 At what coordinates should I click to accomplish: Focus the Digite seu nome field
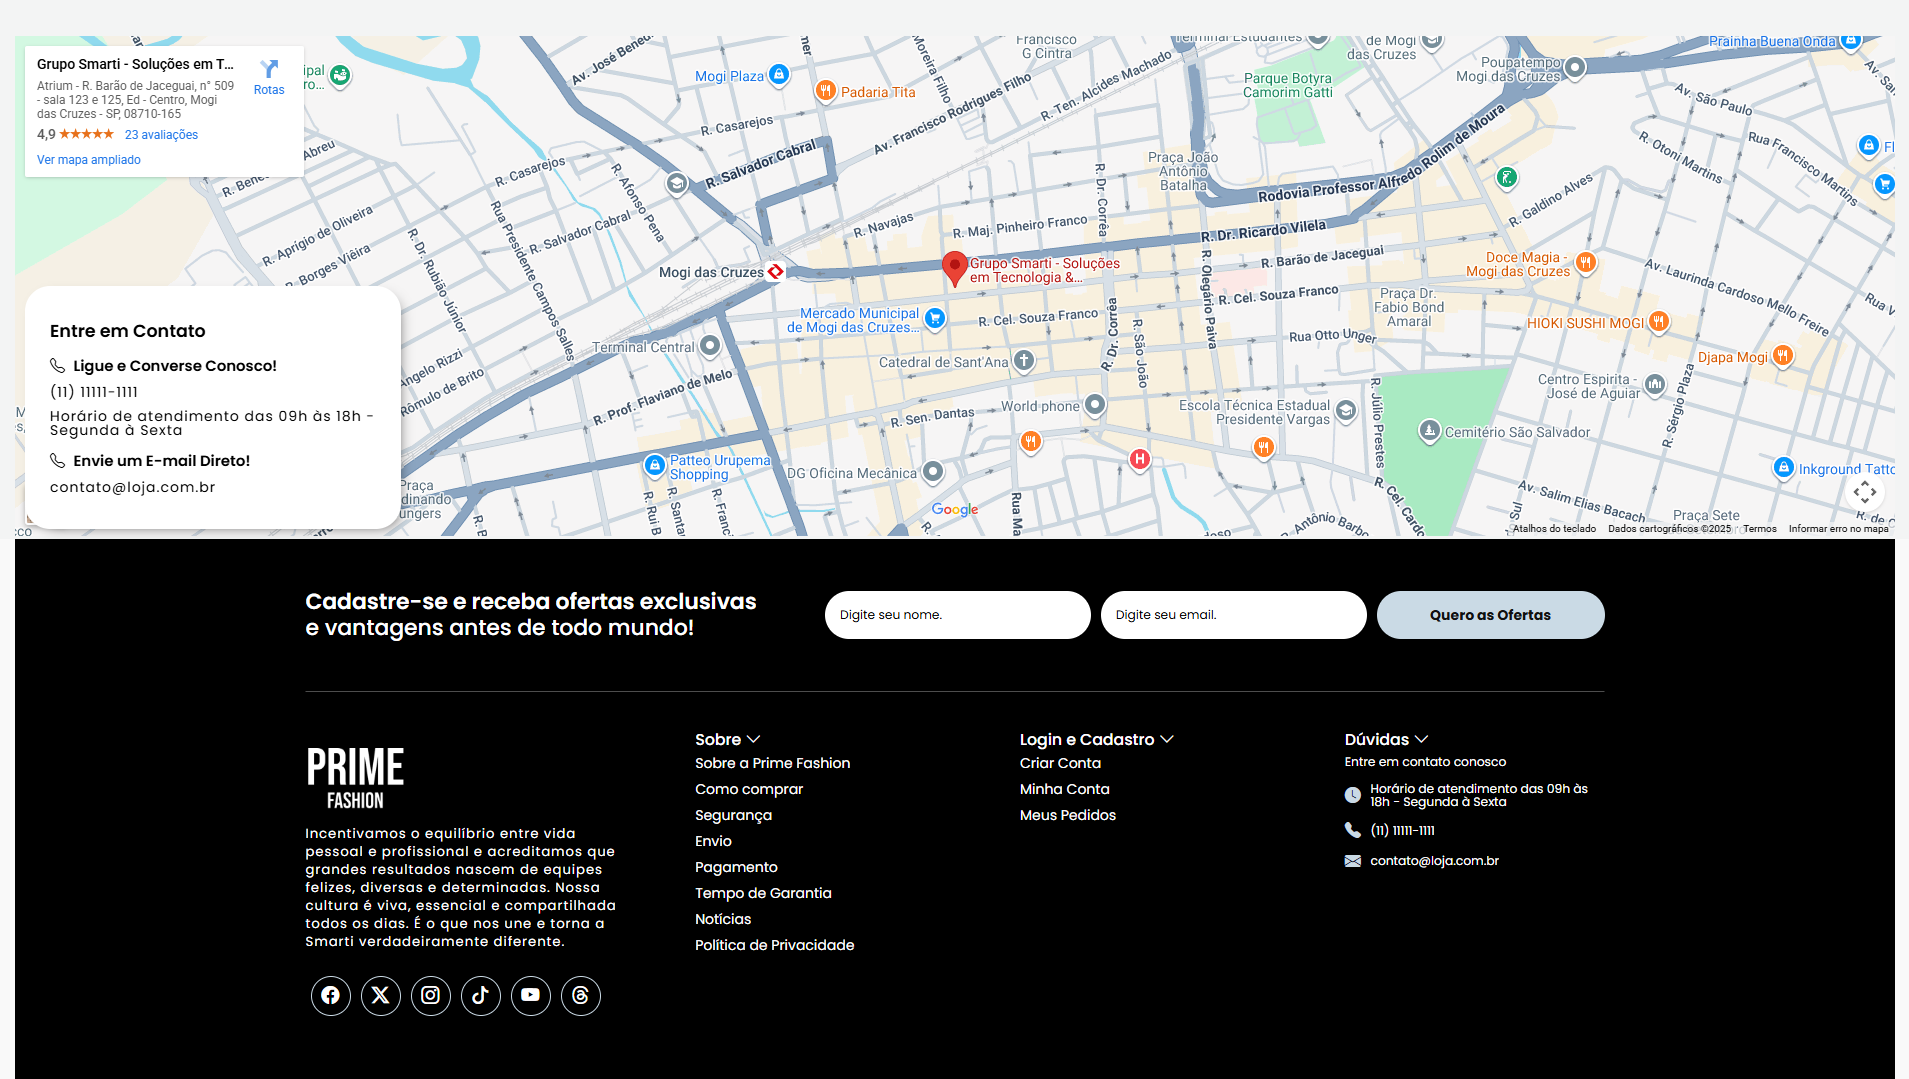coord(958,615)
